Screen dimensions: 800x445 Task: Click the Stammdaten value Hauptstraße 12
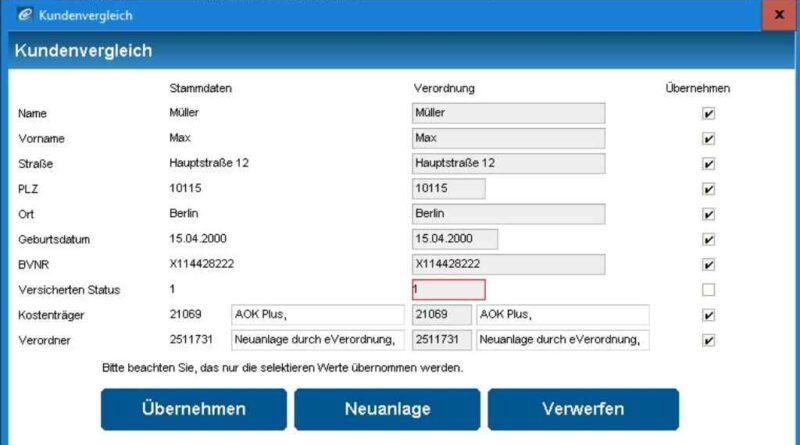pyautogui.click(x=209, y=163)
